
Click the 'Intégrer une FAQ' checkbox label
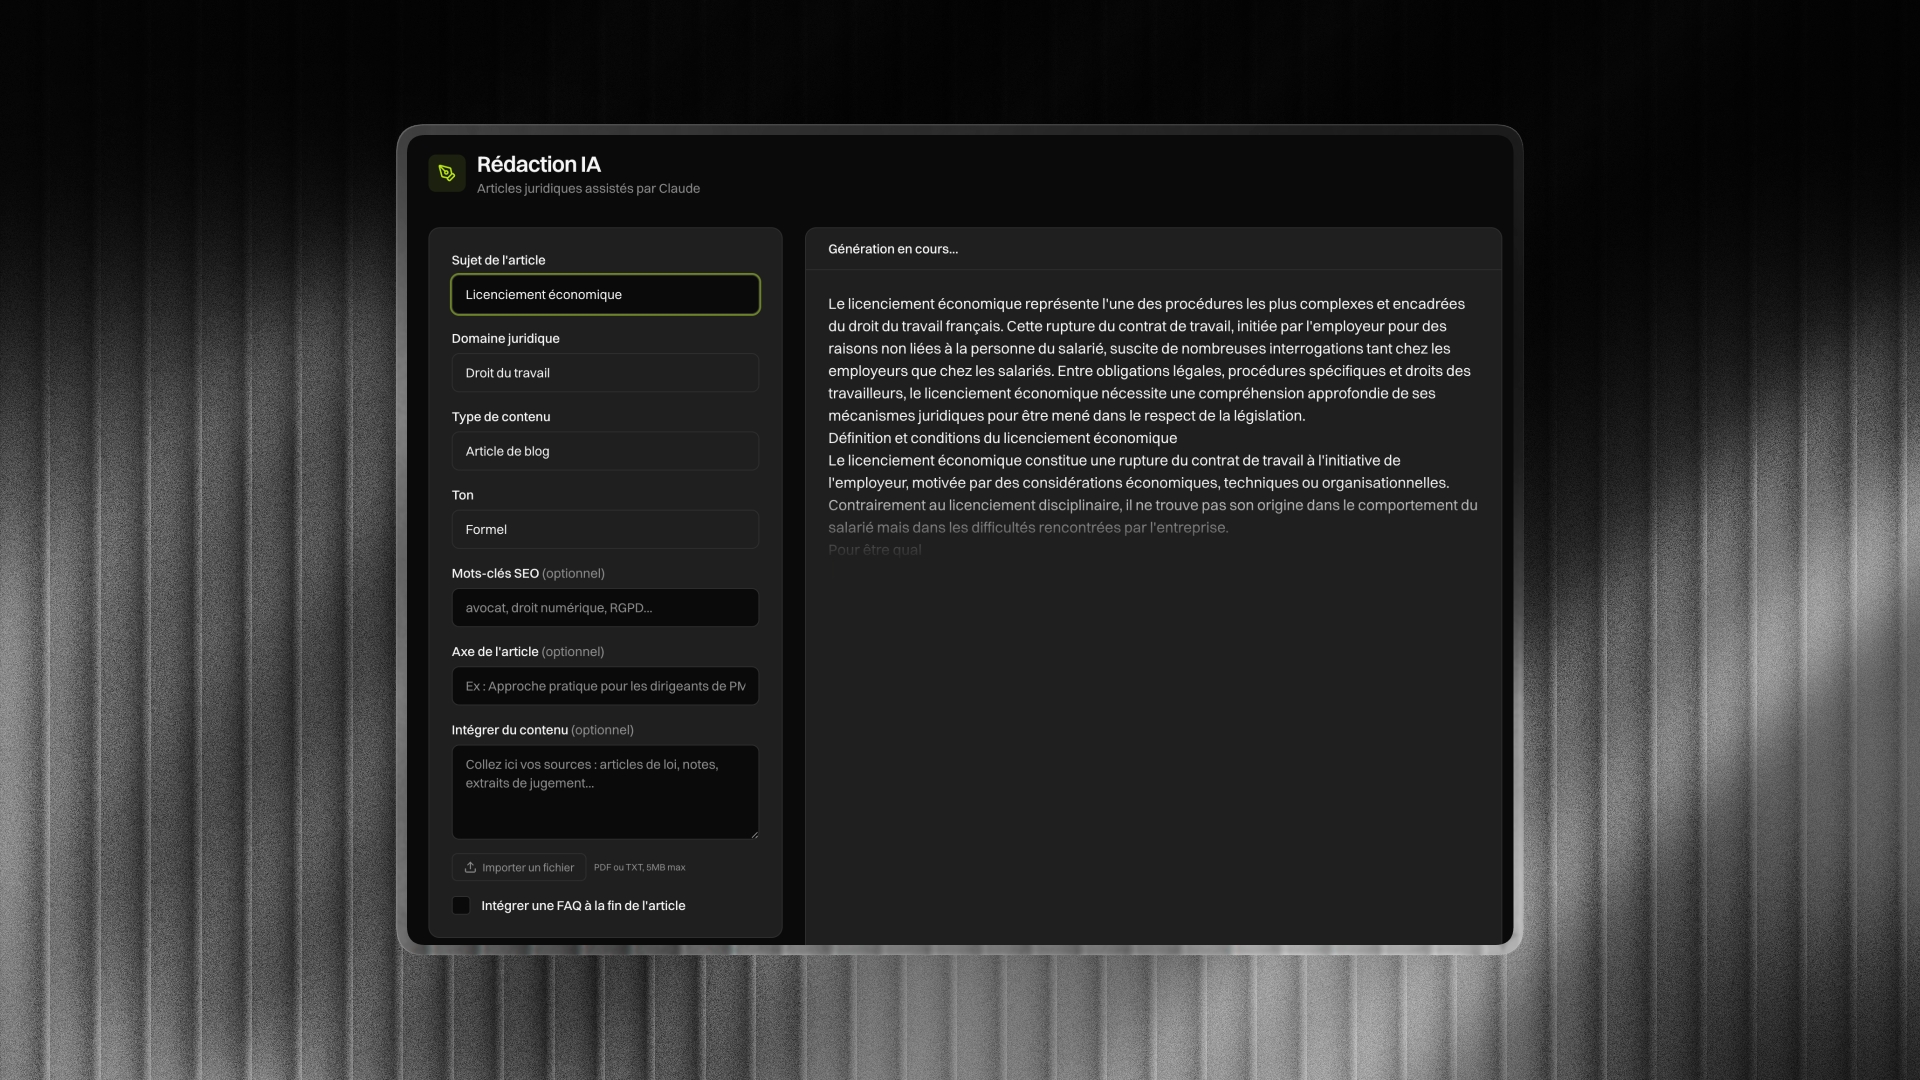583,906
